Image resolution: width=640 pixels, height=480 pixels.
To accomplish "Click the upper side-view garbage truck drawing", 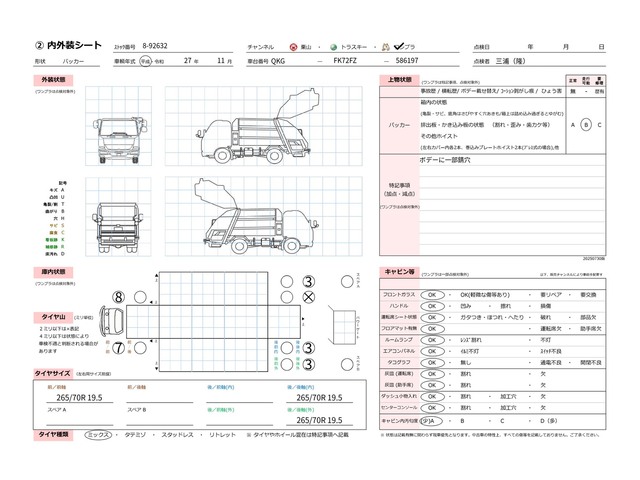I will [x=240, y=130].
